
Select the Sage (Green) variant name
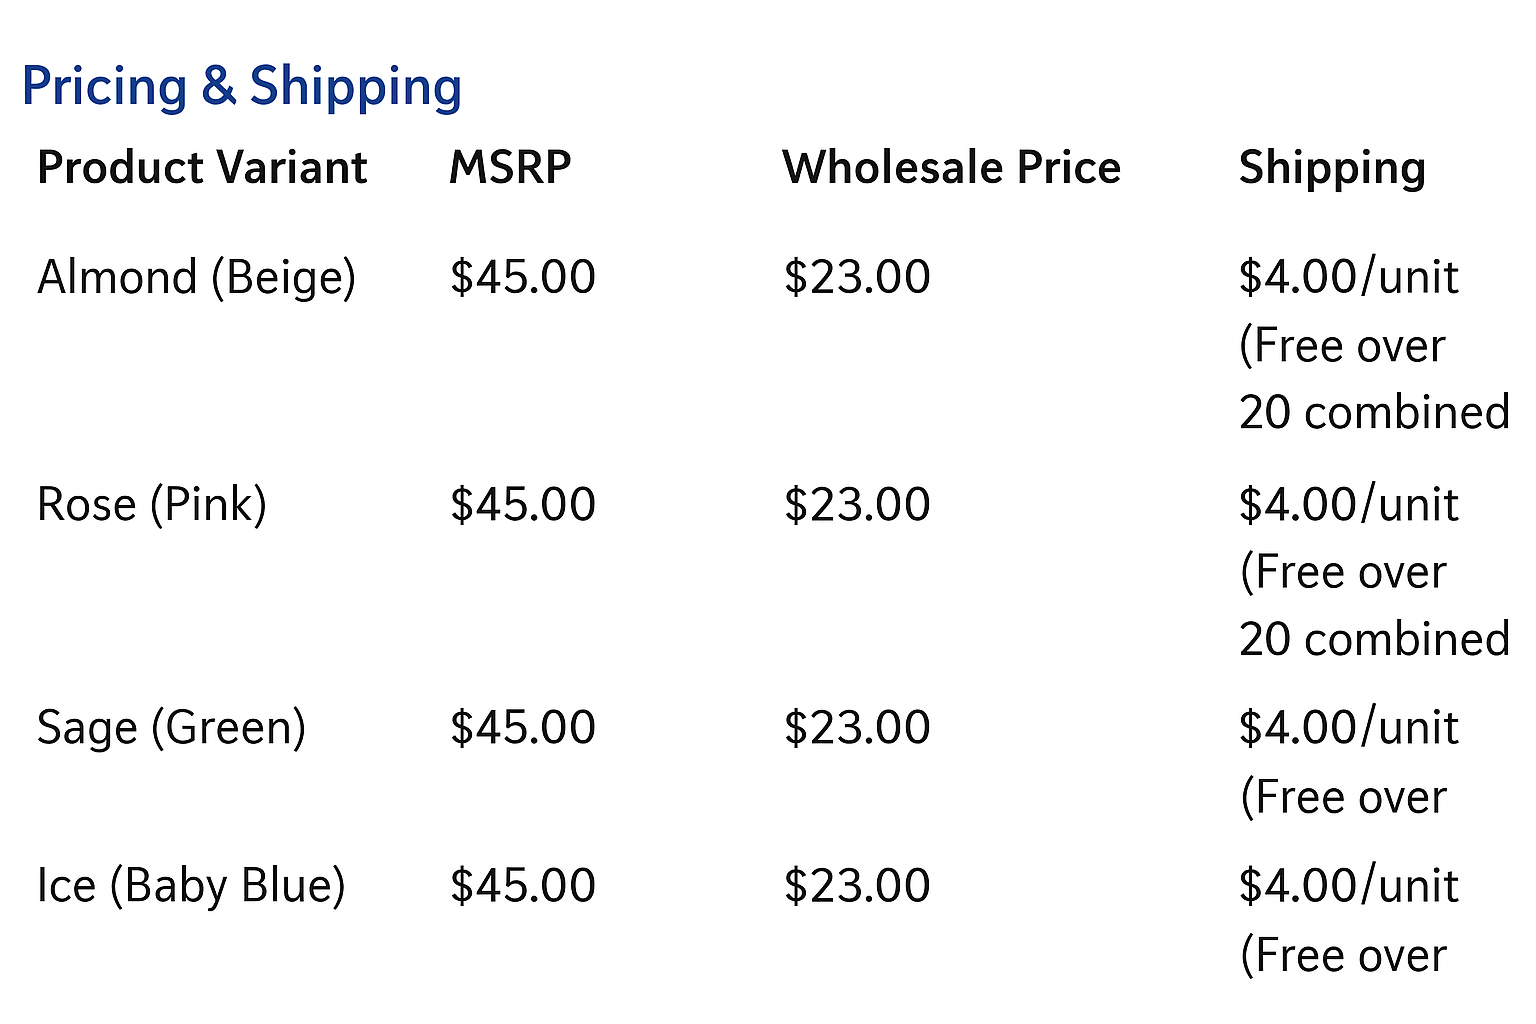coord(172,727)
